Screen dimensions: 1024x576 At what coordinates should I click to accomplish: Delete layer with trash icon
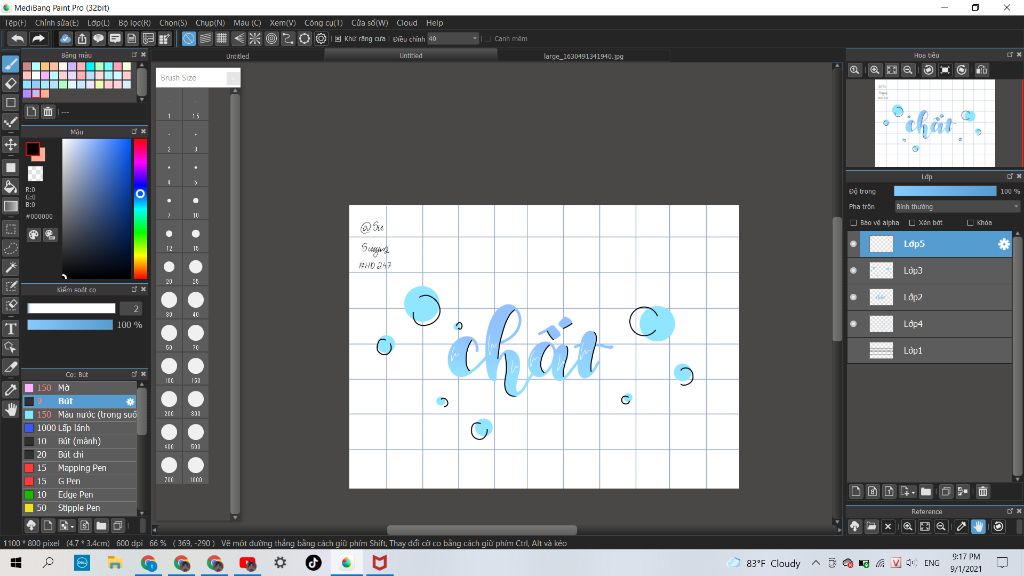(x=982, y=491)
